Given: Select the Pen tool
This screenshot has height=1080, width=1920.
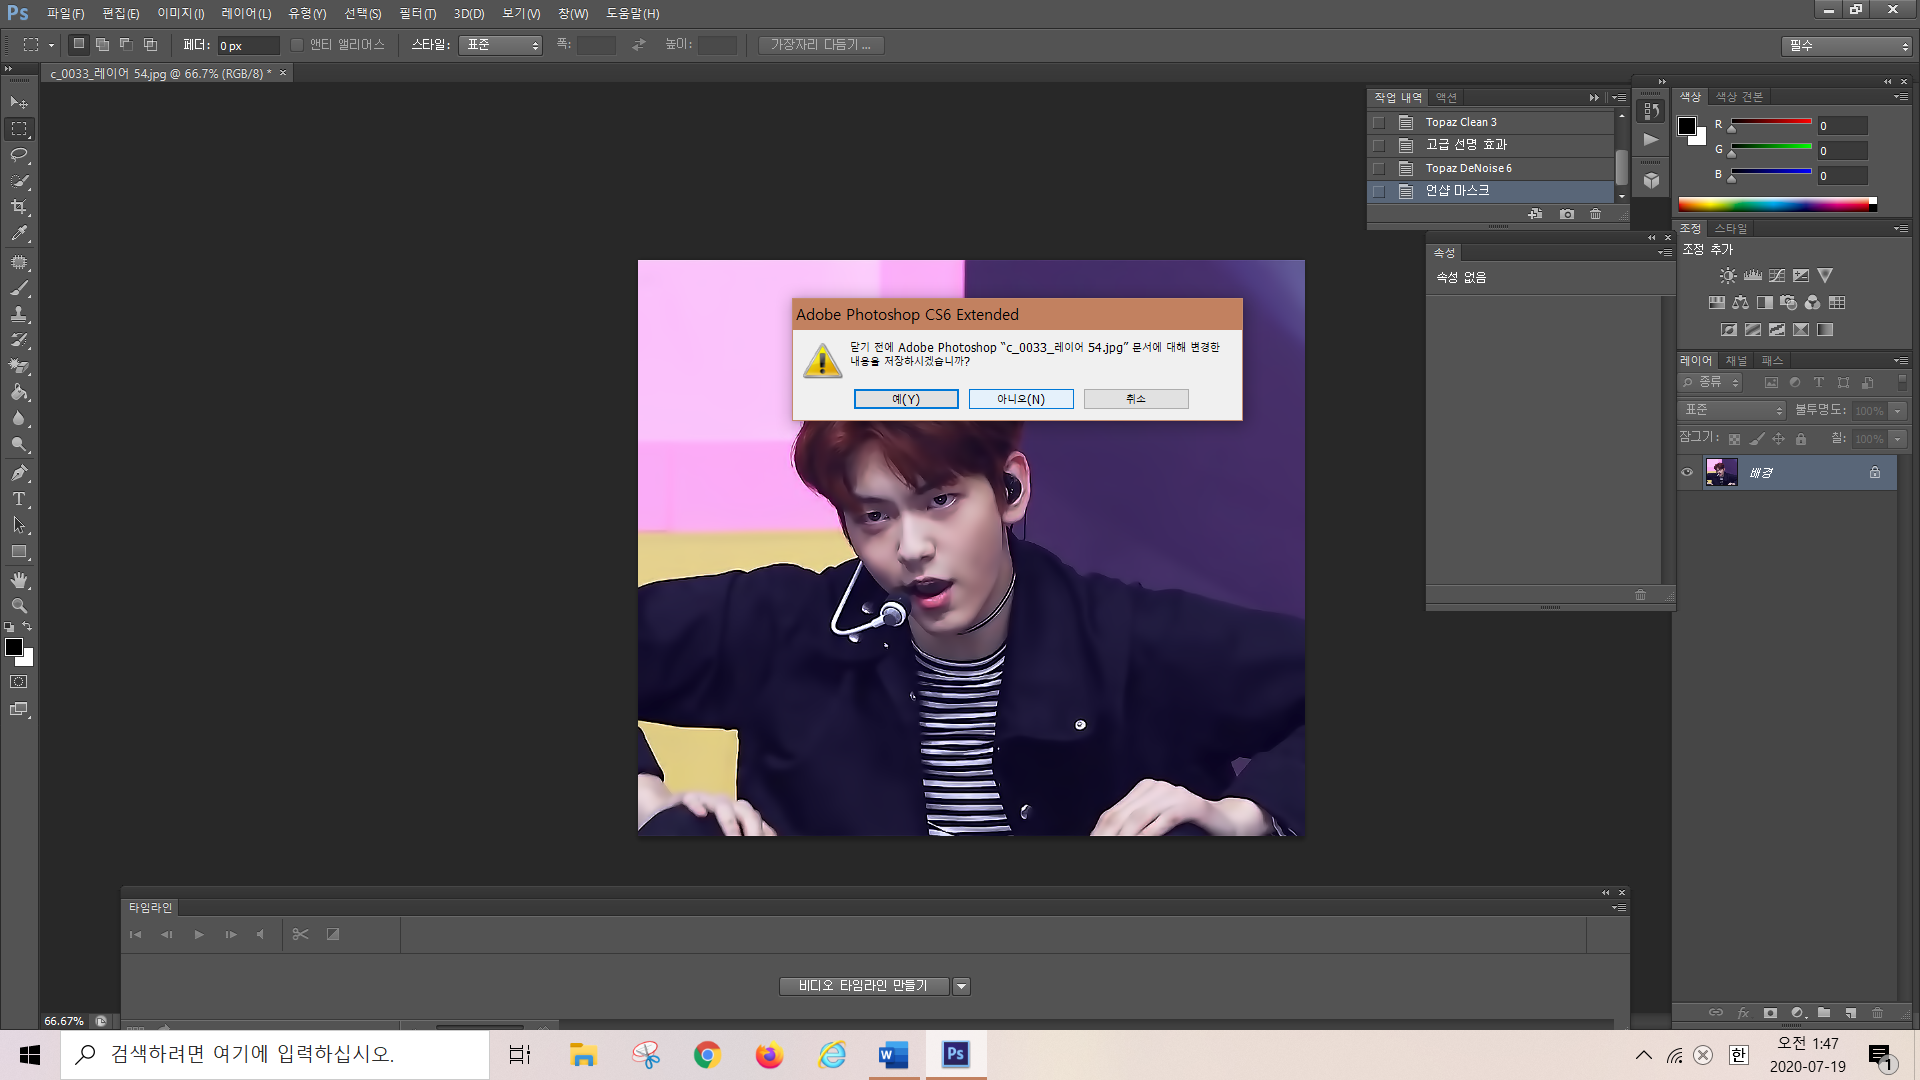Looking at the screenshot, I should coord(19,473).
